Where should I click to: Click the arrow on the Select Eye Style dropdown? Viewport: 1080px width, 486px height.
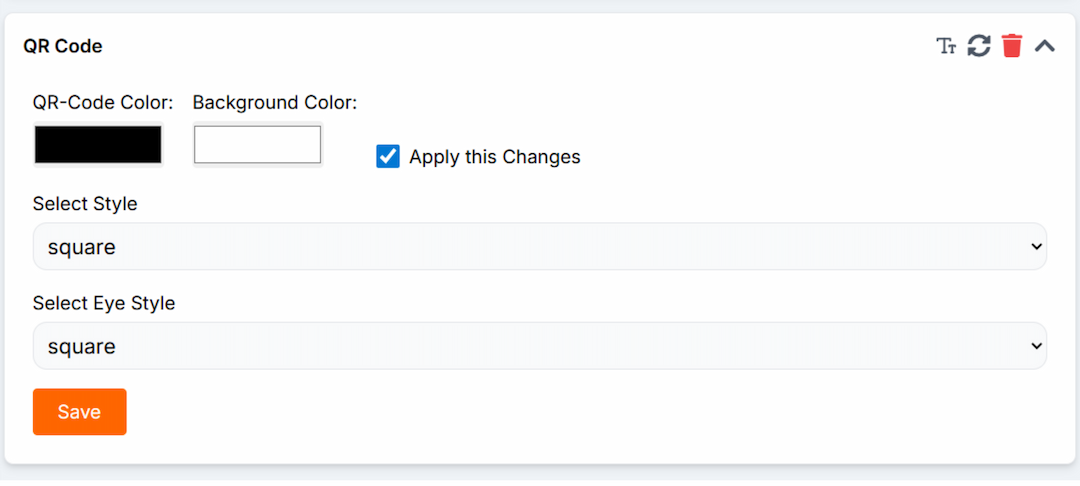click(1036, 346)
